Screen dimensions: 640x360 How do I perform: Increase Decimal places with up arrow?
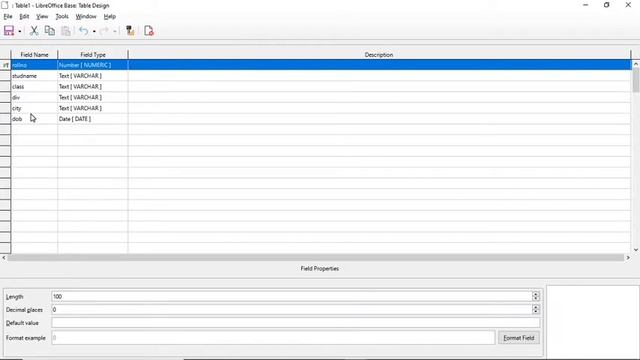click(536, 307)
